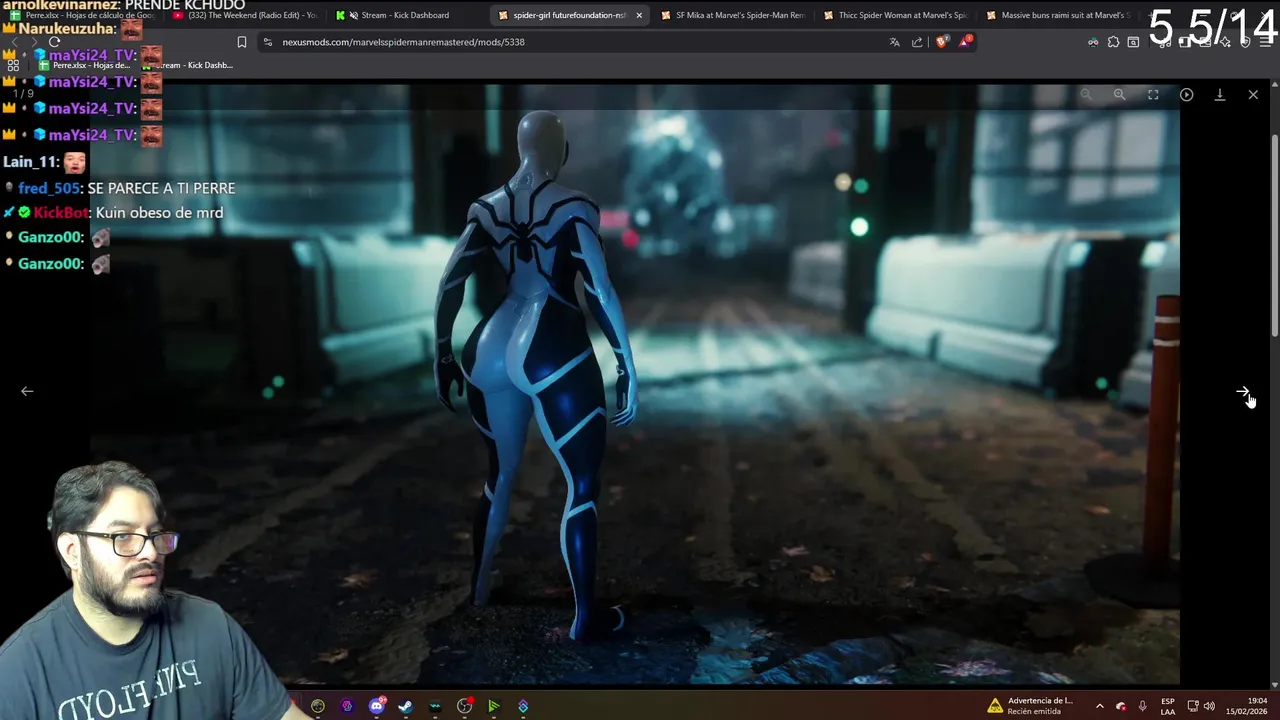Screen dimensions: 1280x720
Task: Open Brave Shields lion icon
Action: pos(941,42)
